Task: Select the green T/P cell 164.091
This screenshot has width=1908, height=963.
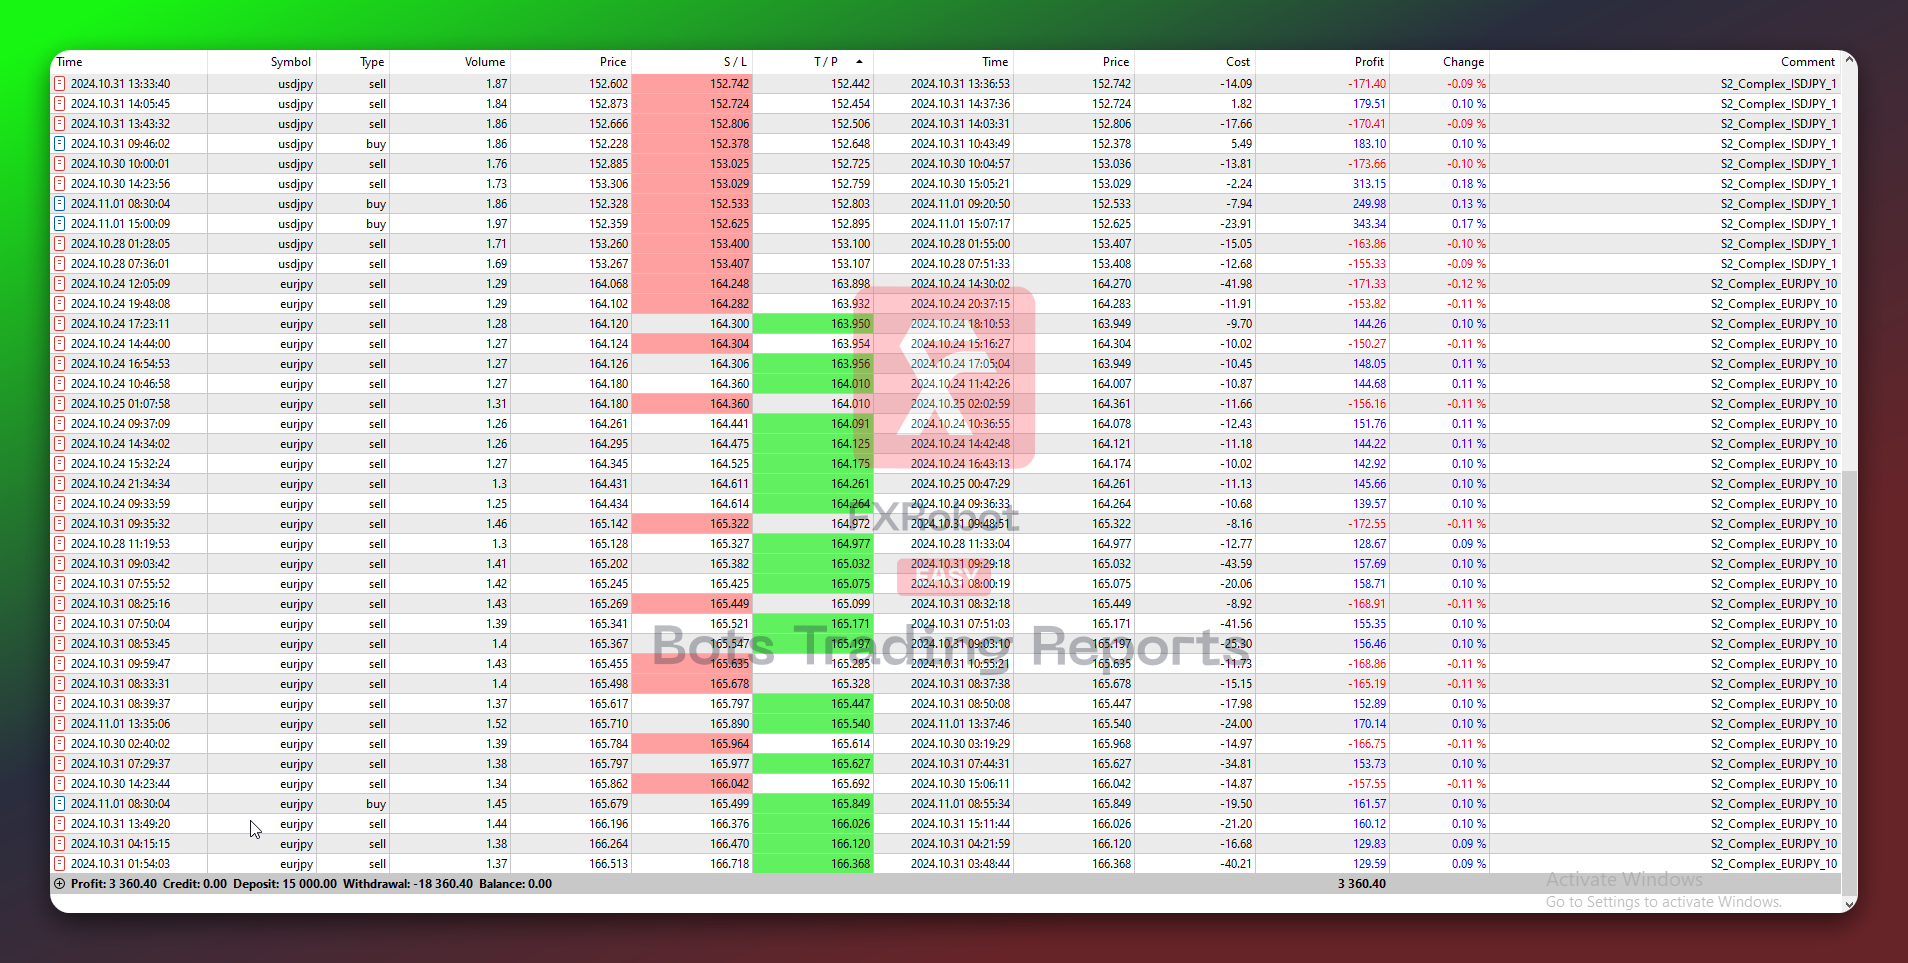Action: [813, 424]
